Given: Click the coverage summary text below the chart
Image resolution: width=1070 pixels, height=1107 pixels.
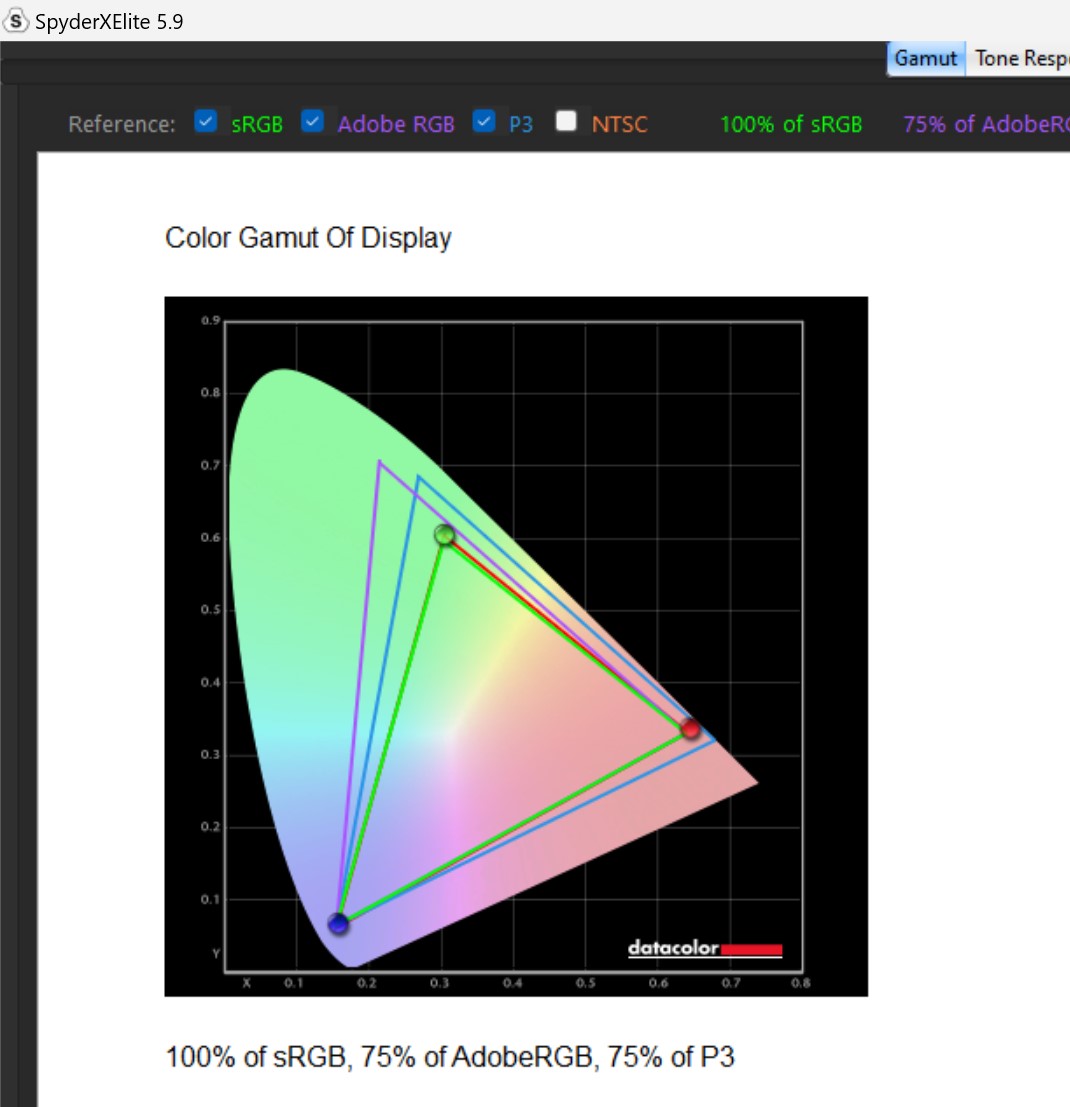Looking at the screenshot, I should 450,1057.
